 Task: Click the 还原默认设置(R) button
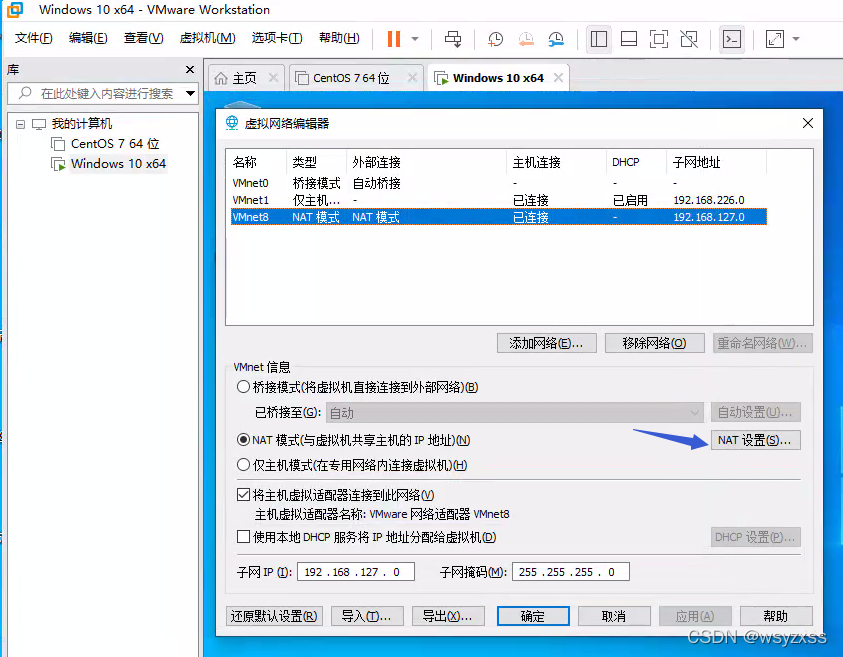coord(274,616)
